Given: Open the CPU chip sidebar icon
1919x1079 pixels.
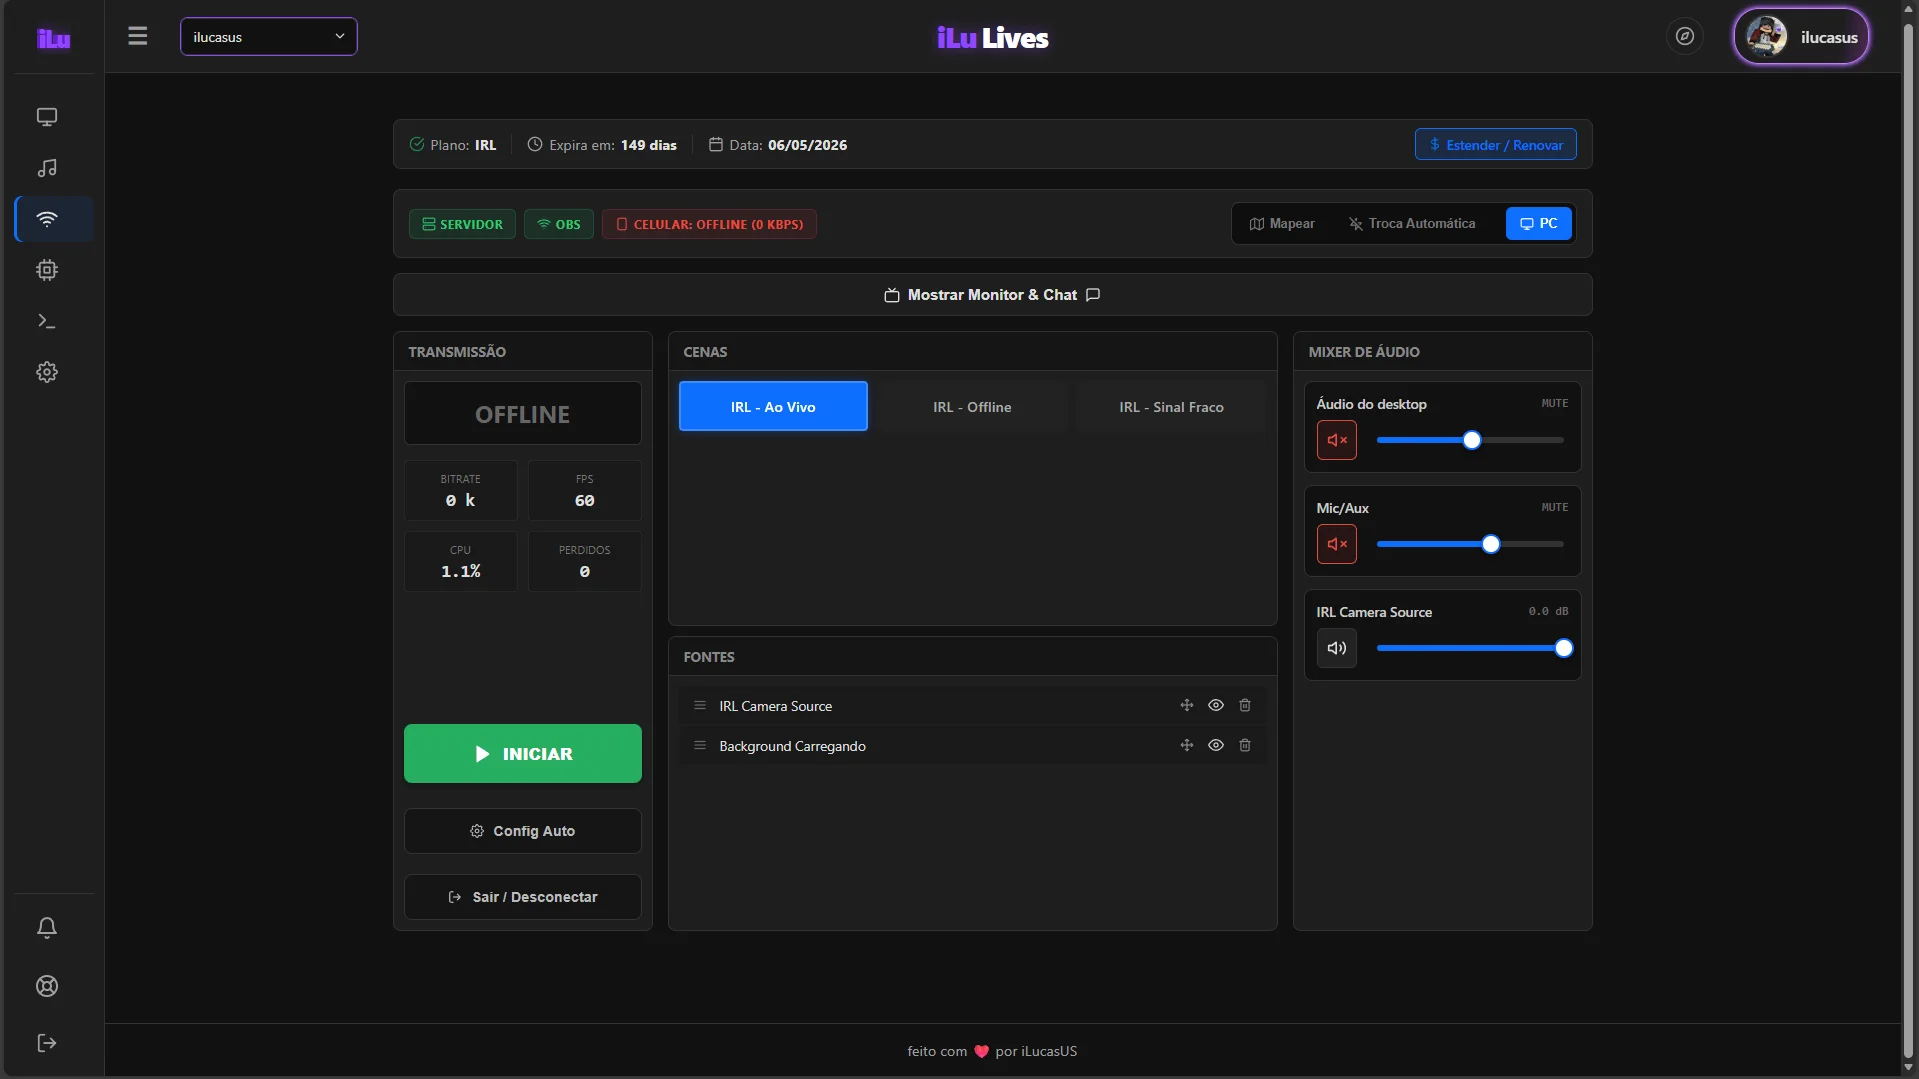Looking at the screenshot, I should tap(47, 270).
